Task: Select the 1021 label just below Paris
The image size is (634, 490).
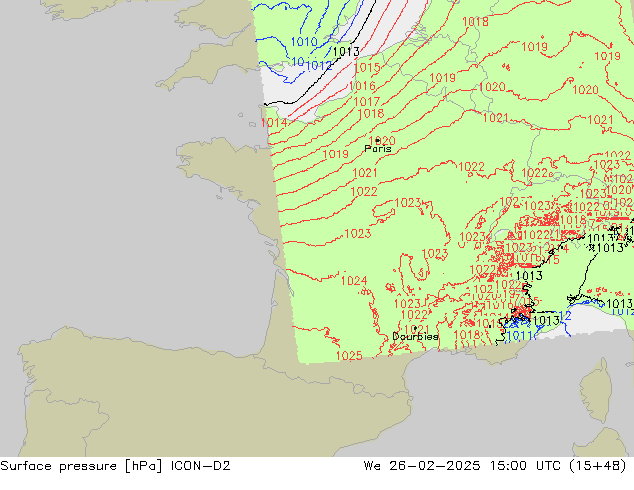Action: 365,173
